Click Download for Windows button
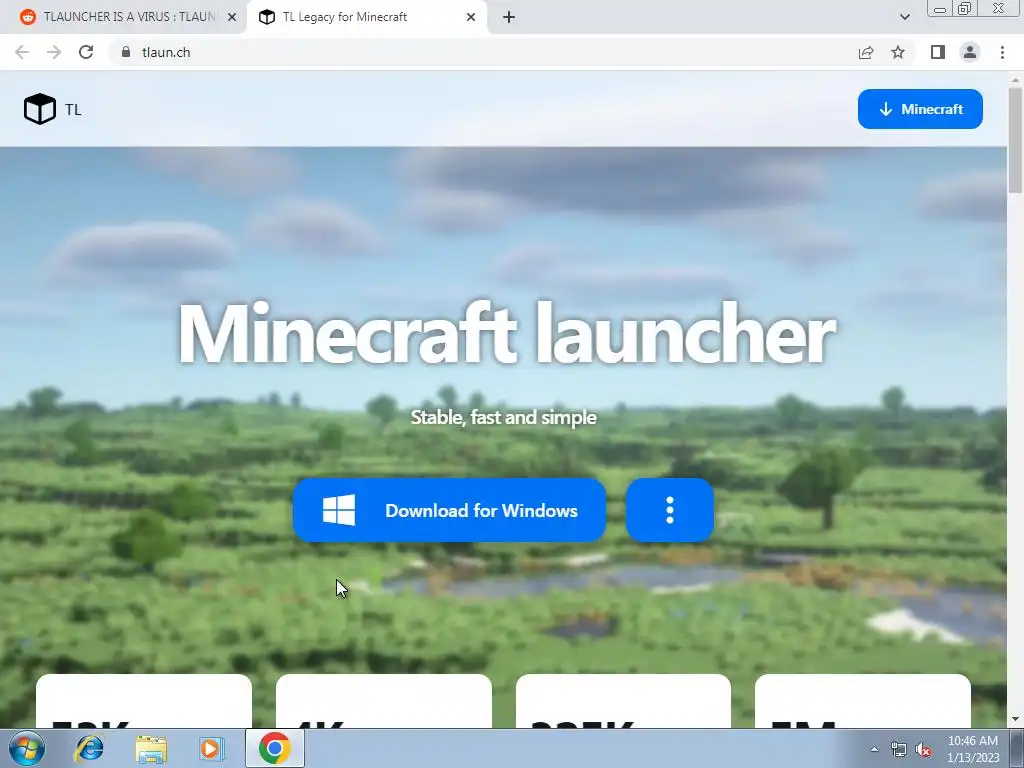 449,510
